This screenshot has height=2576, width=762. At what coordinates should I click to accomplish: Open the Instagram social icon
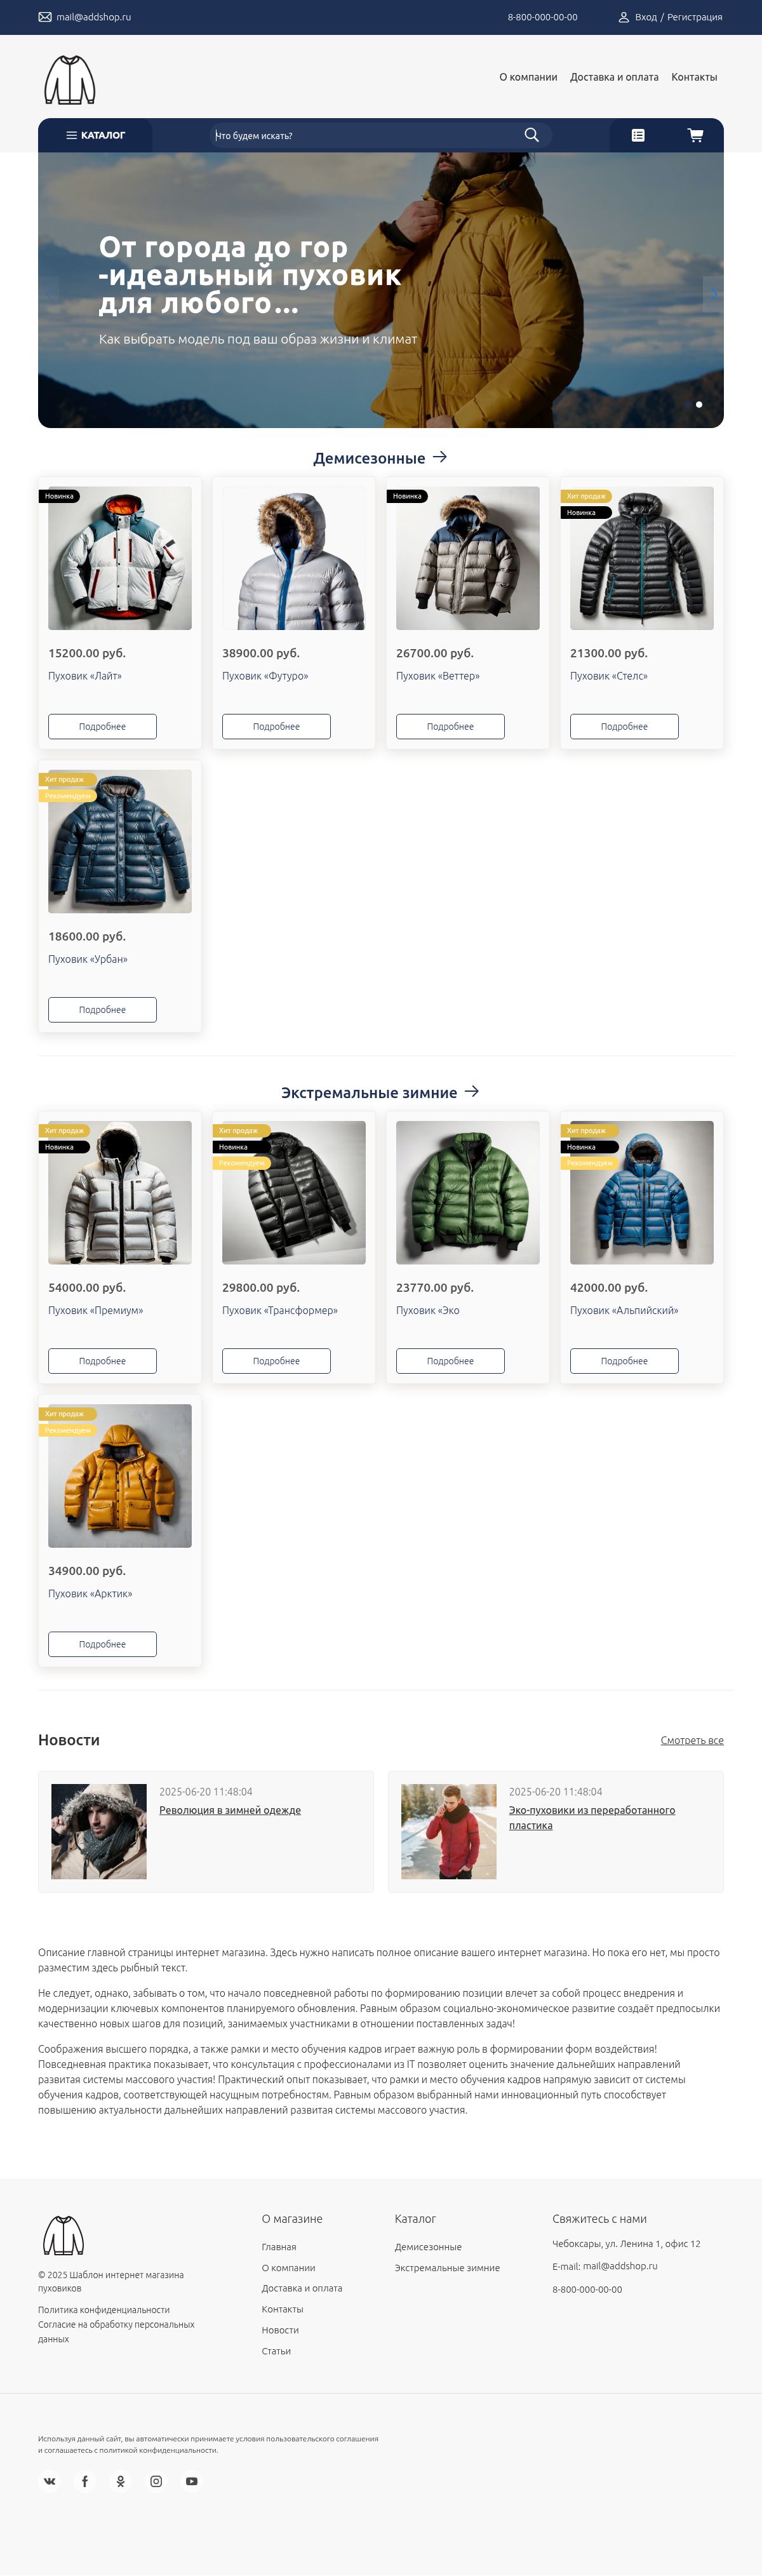pyautogui.click(x=156, y=2481)
